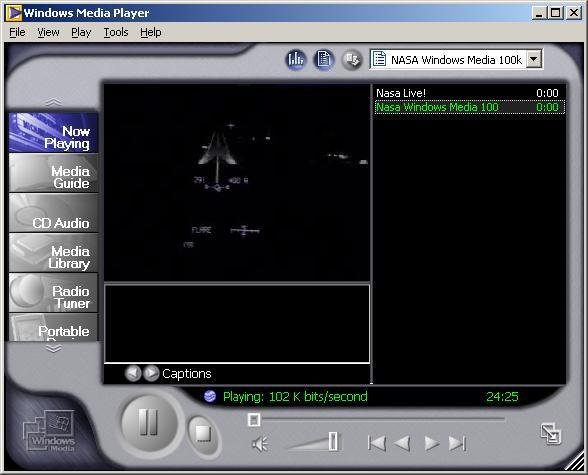This screenshot has width=588, height=475.
Task: Open the Media Library tab
Action: [x=53, y=253]
